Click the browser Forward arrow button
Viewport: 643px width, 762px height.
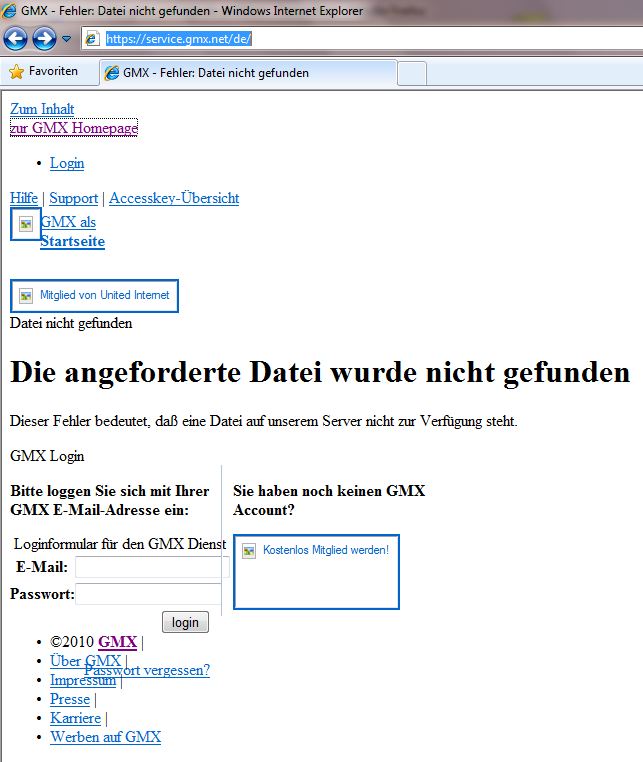click(44, 38)
